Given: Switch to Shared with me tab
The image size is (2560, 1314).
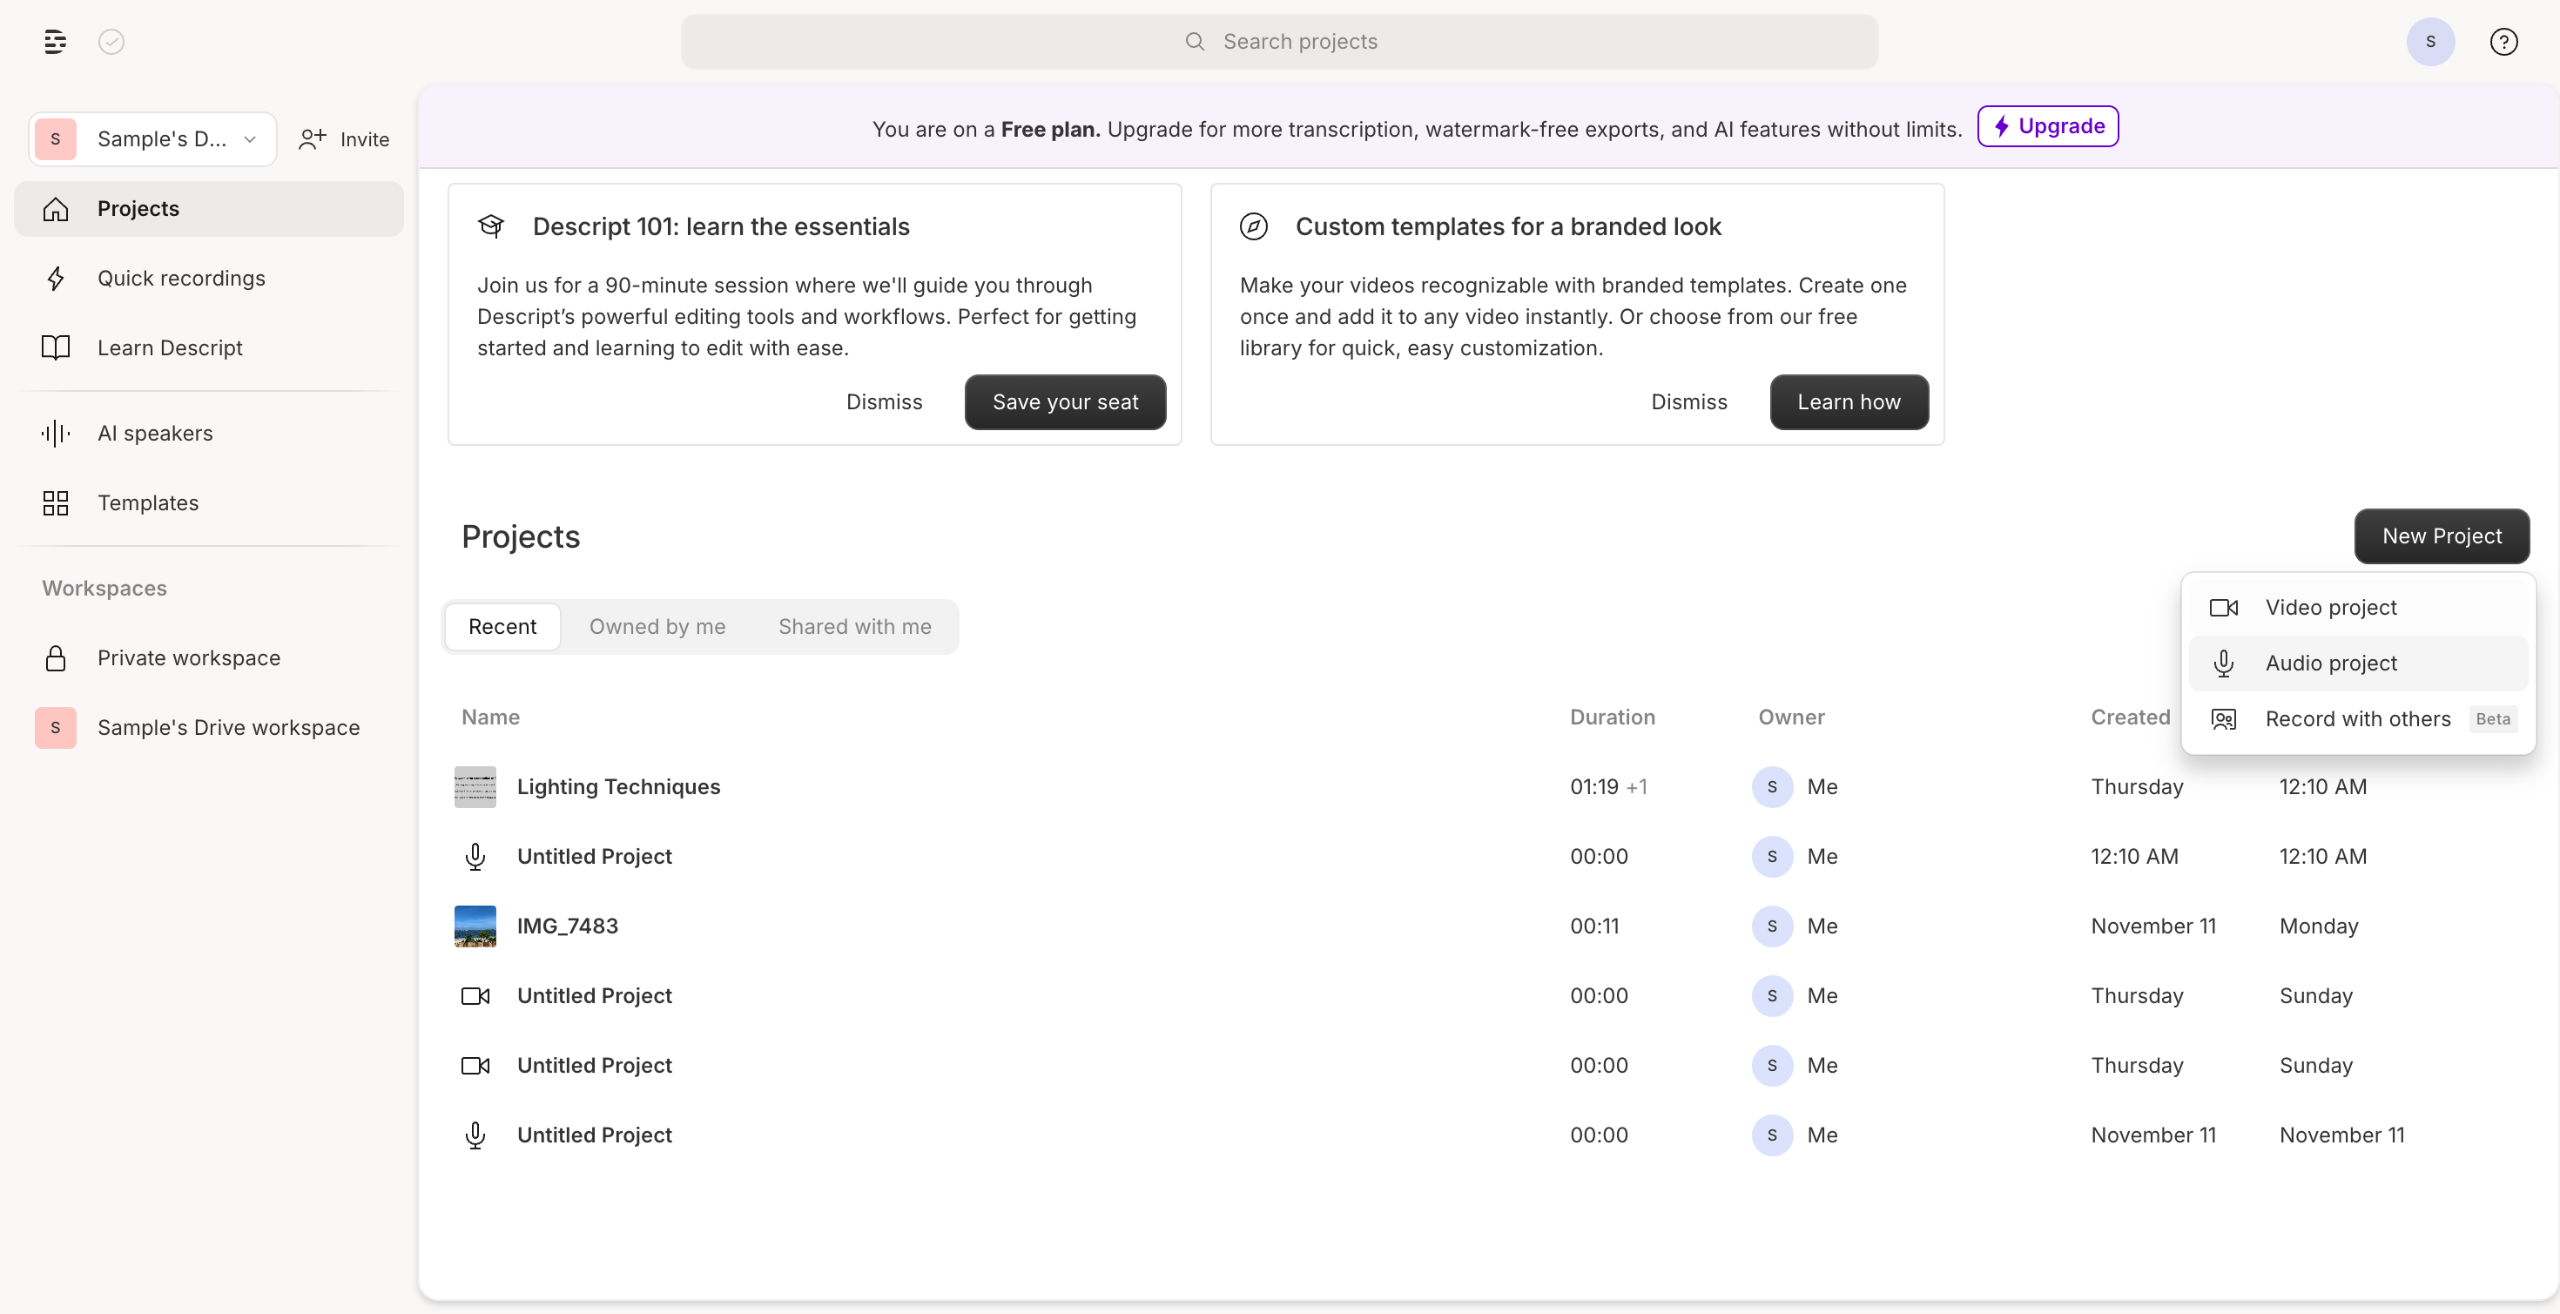Looking at the screenshot, I should [x=854, y=626].
